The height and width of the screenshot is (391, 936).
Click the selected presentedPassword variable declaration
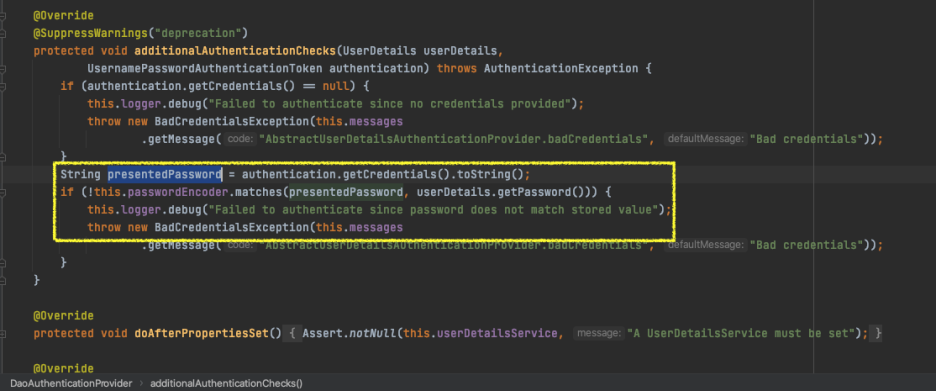click(165, 174)
